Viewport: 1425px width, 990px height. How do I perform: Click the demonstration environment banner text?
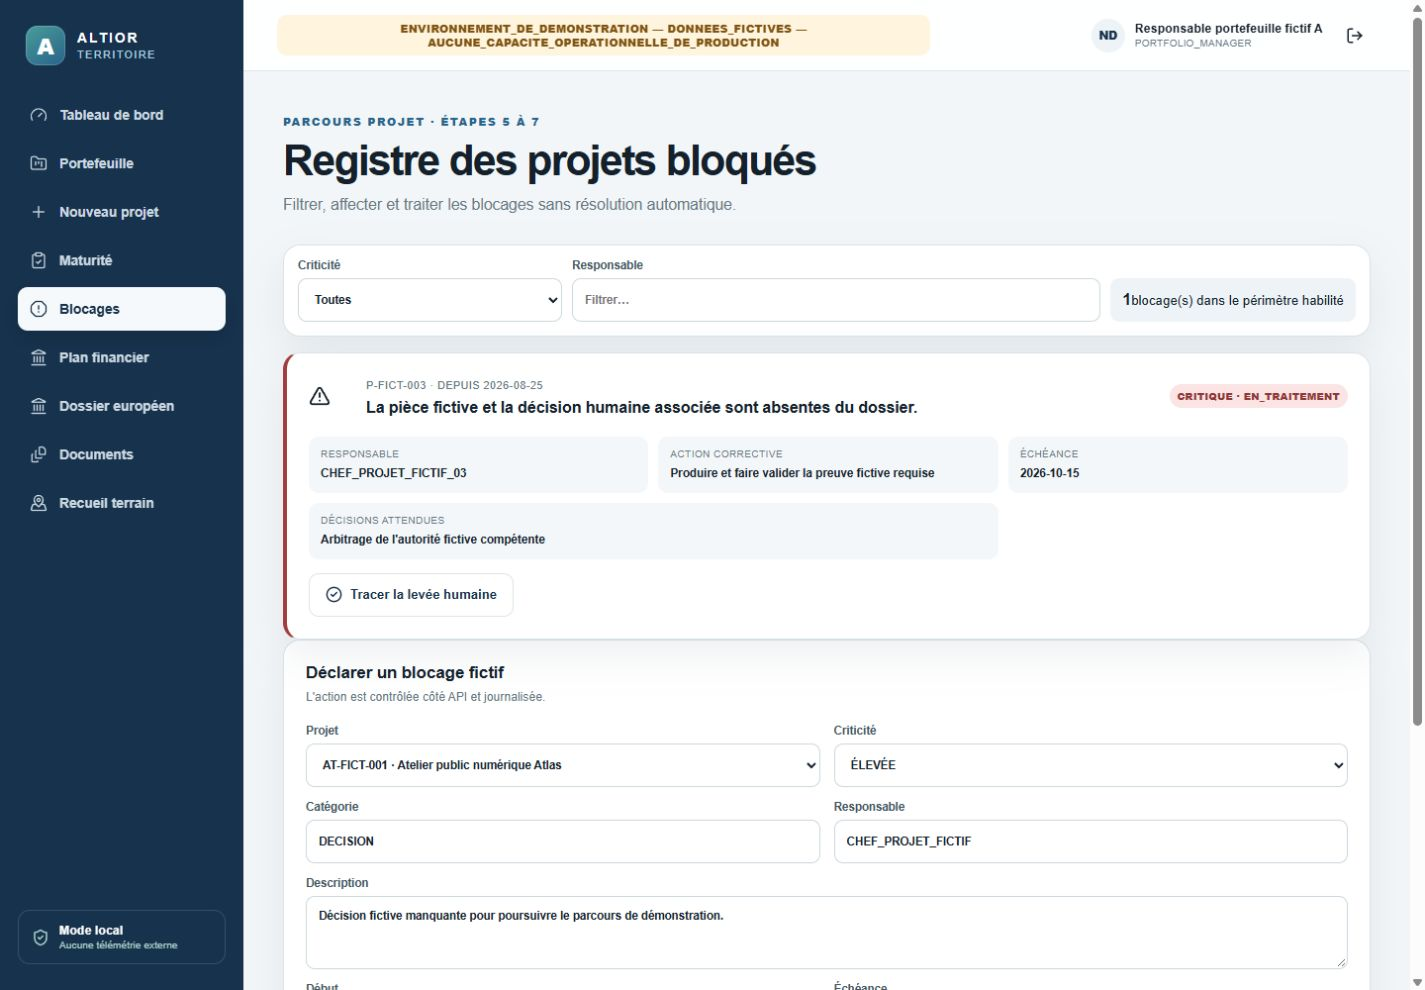[x=603, y=36]
